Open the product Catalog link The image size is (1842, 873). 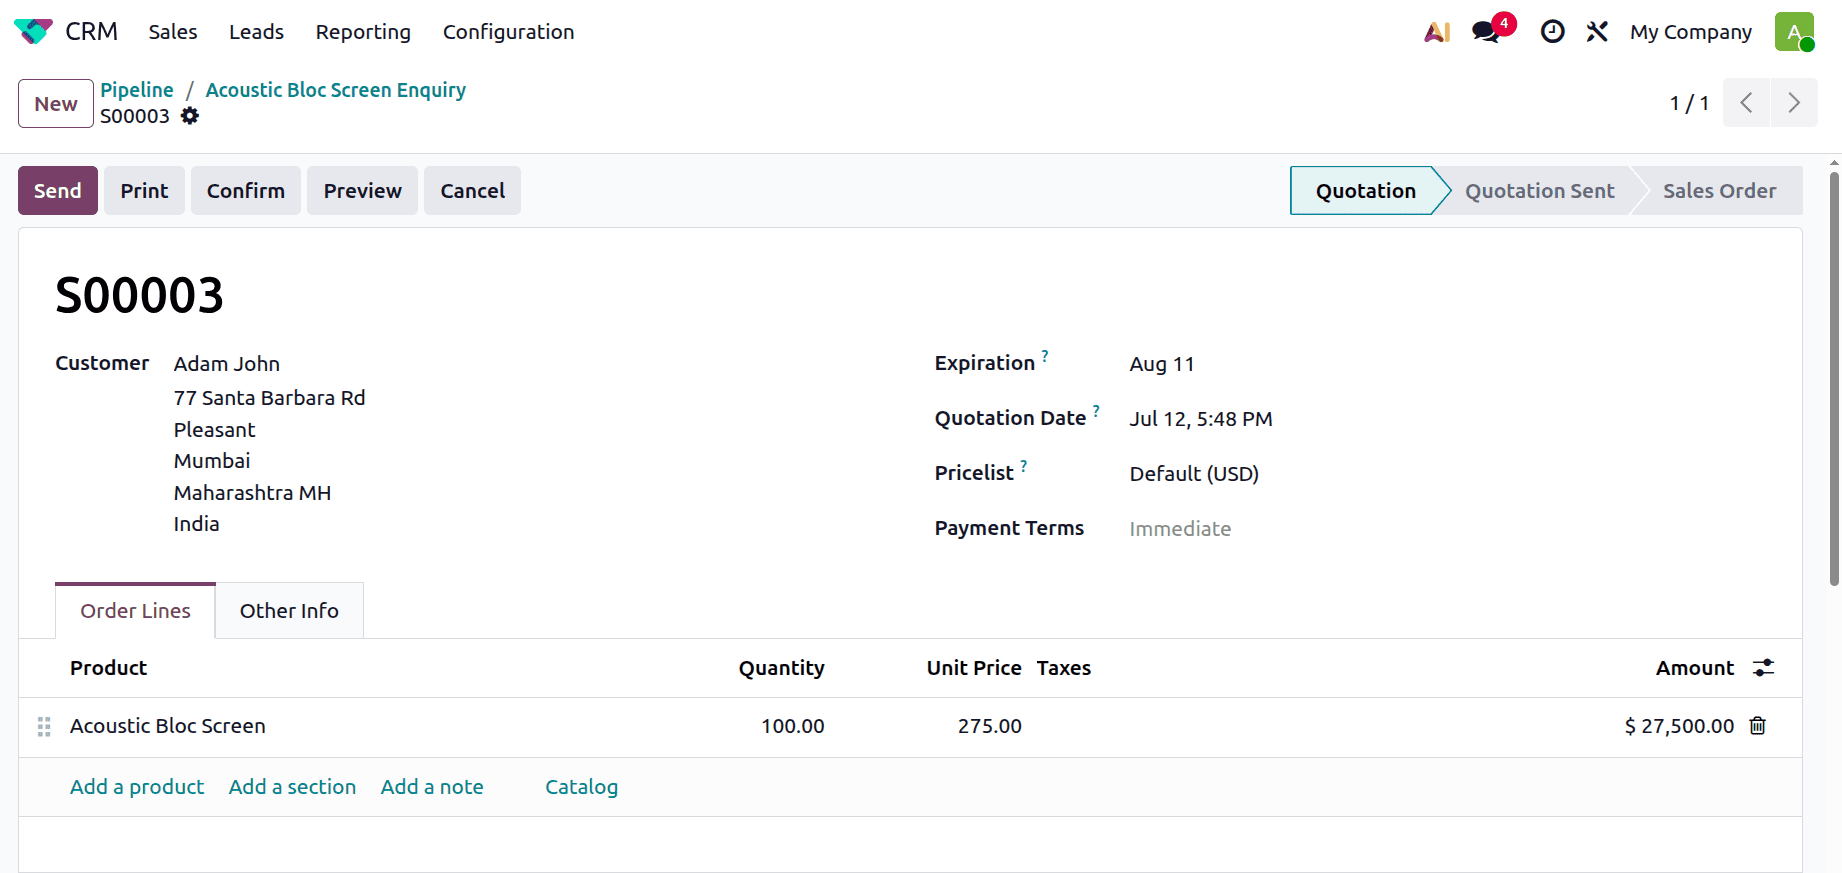[581, 787]
